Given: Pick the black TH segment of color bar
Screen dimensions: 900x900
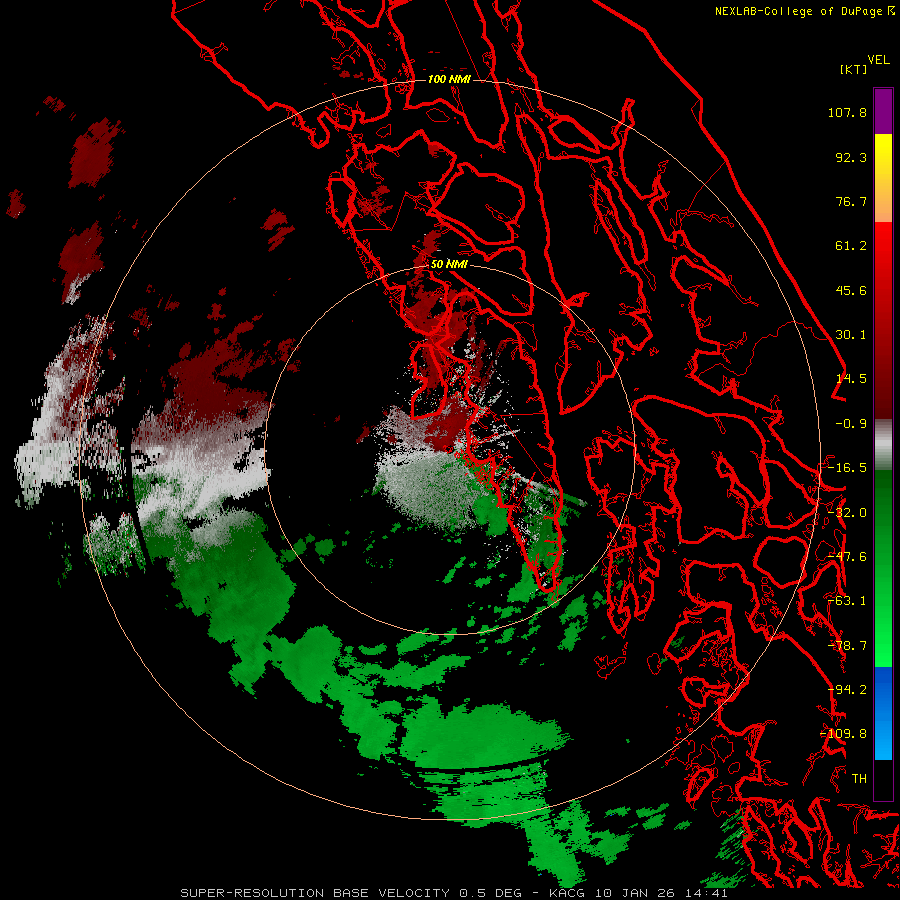Looking at the screenshot, I should coord(883,779).
